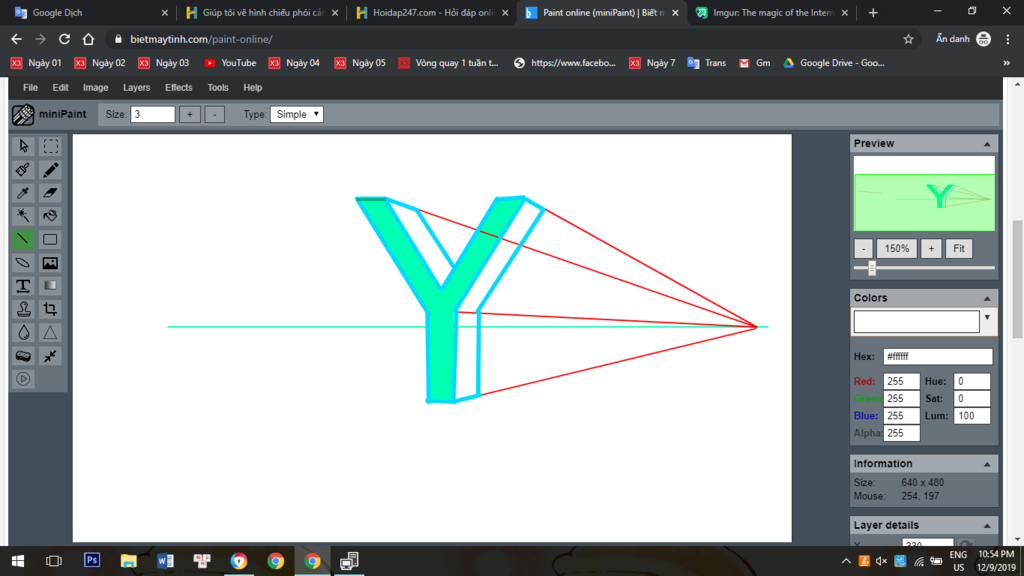Collapse the Preview panel
The width and height of the screenshot is (1024, 576).
pyautogui.click(x=987, y=144)
